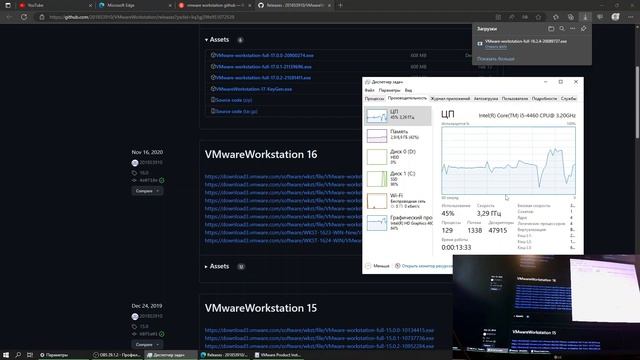The width and height of the screenshot is (640, 360).
Task: Click the search icon in Загрузки panel
Action: point(562,29)
